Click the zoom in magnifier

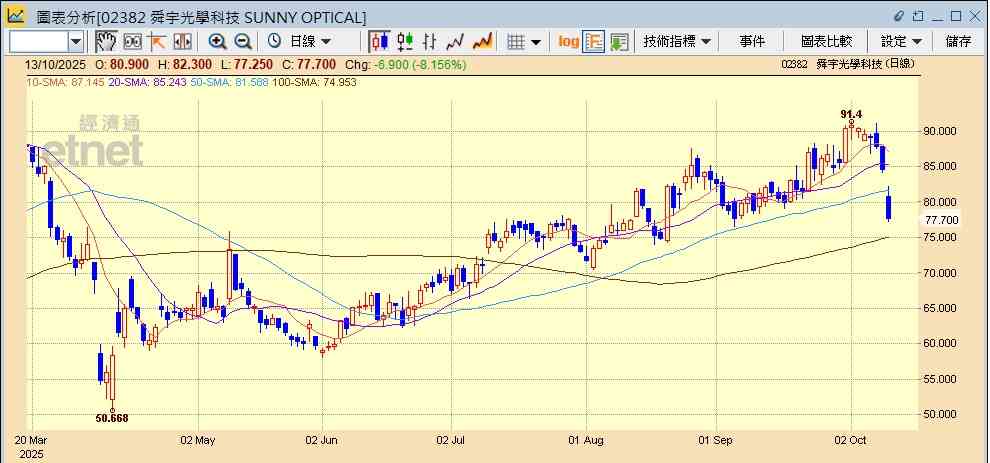pyautogui.click(x=217, y=41)
